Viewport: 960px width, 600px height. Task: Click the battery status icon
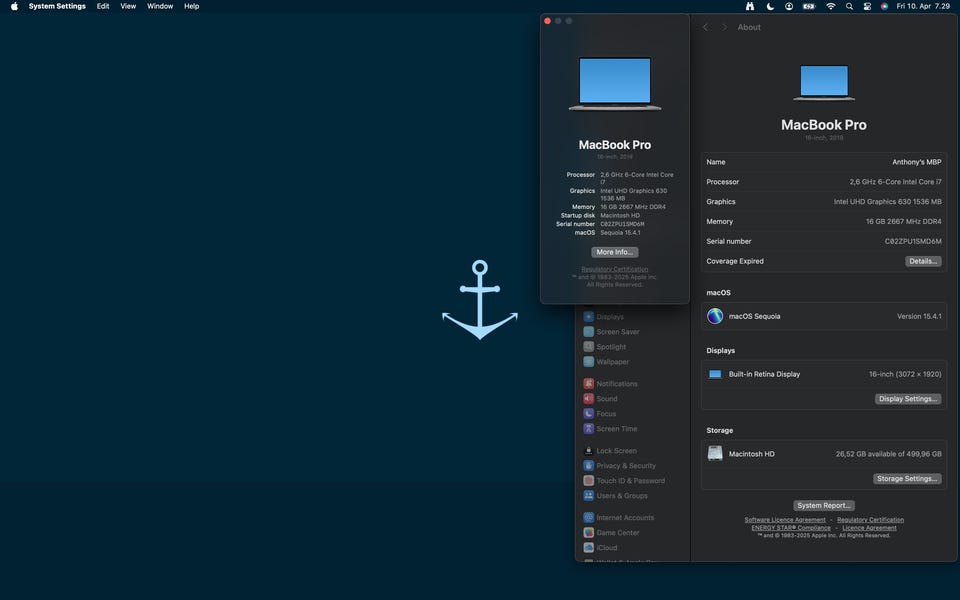[x=809, y=6]
